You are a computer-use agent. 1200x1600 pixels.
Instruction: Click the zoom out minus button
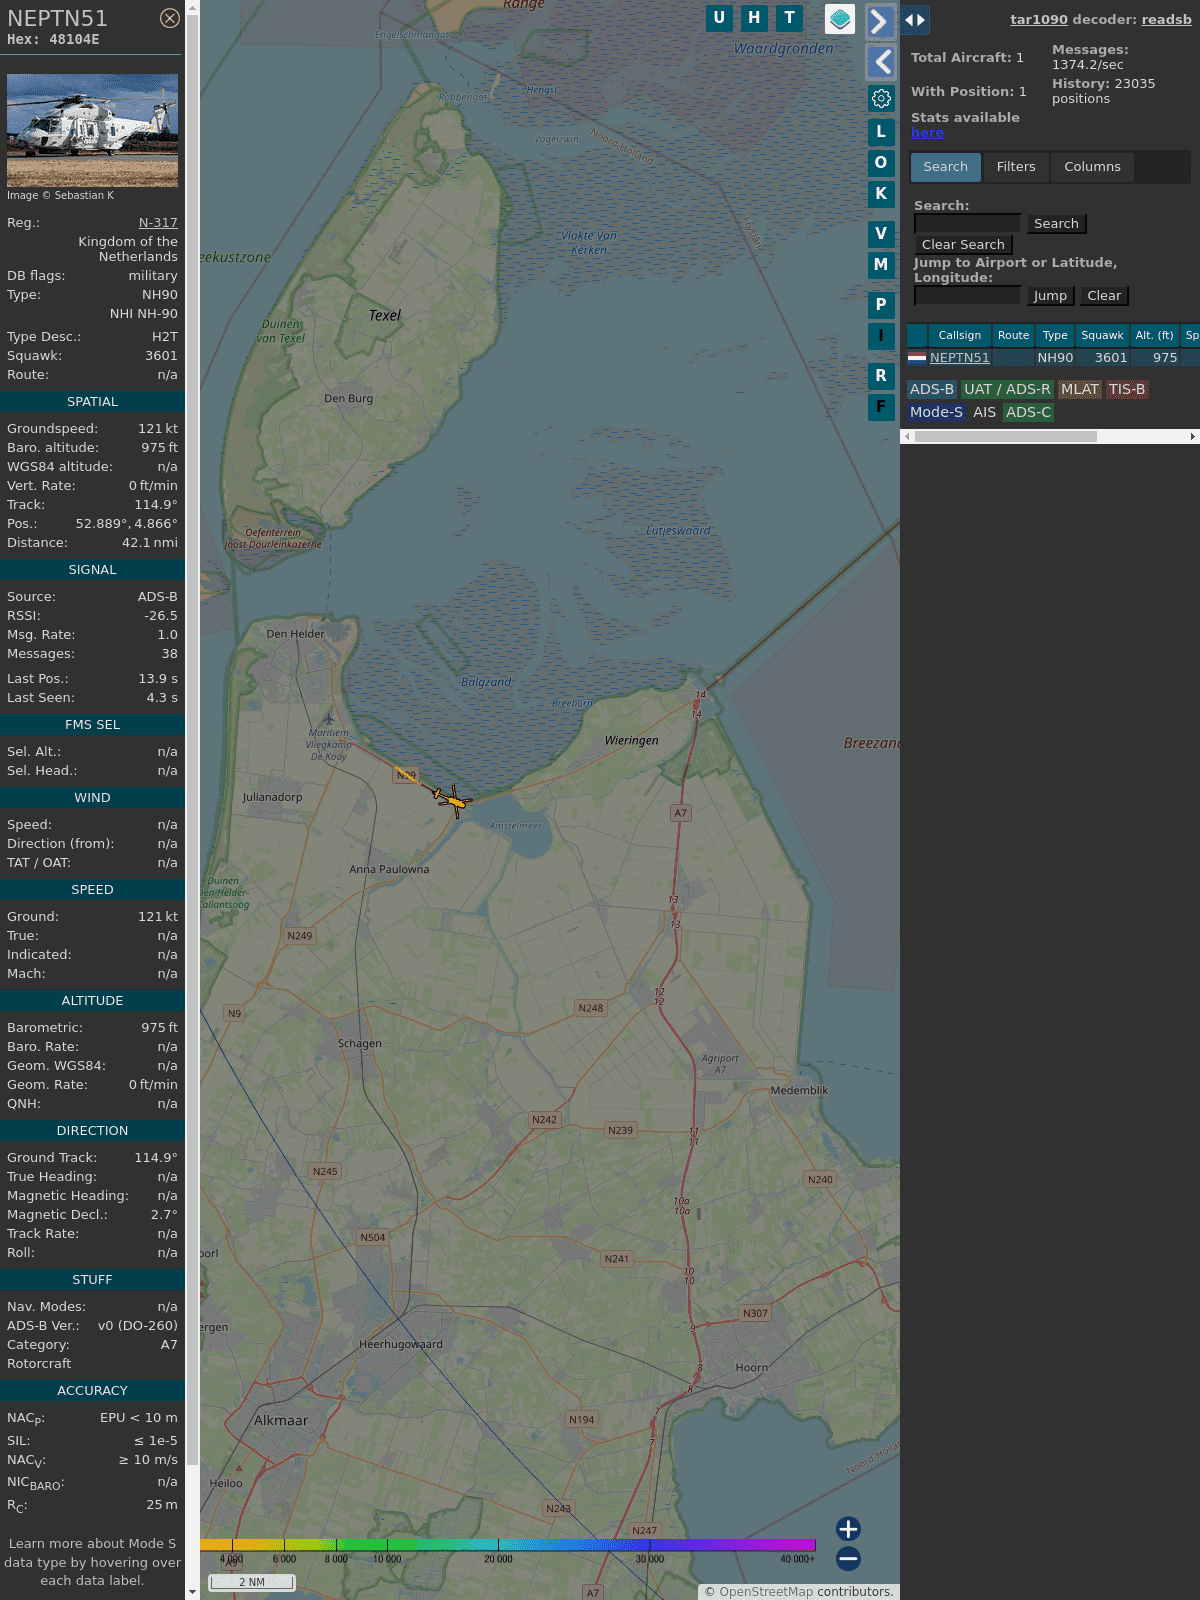[848, 1558]
